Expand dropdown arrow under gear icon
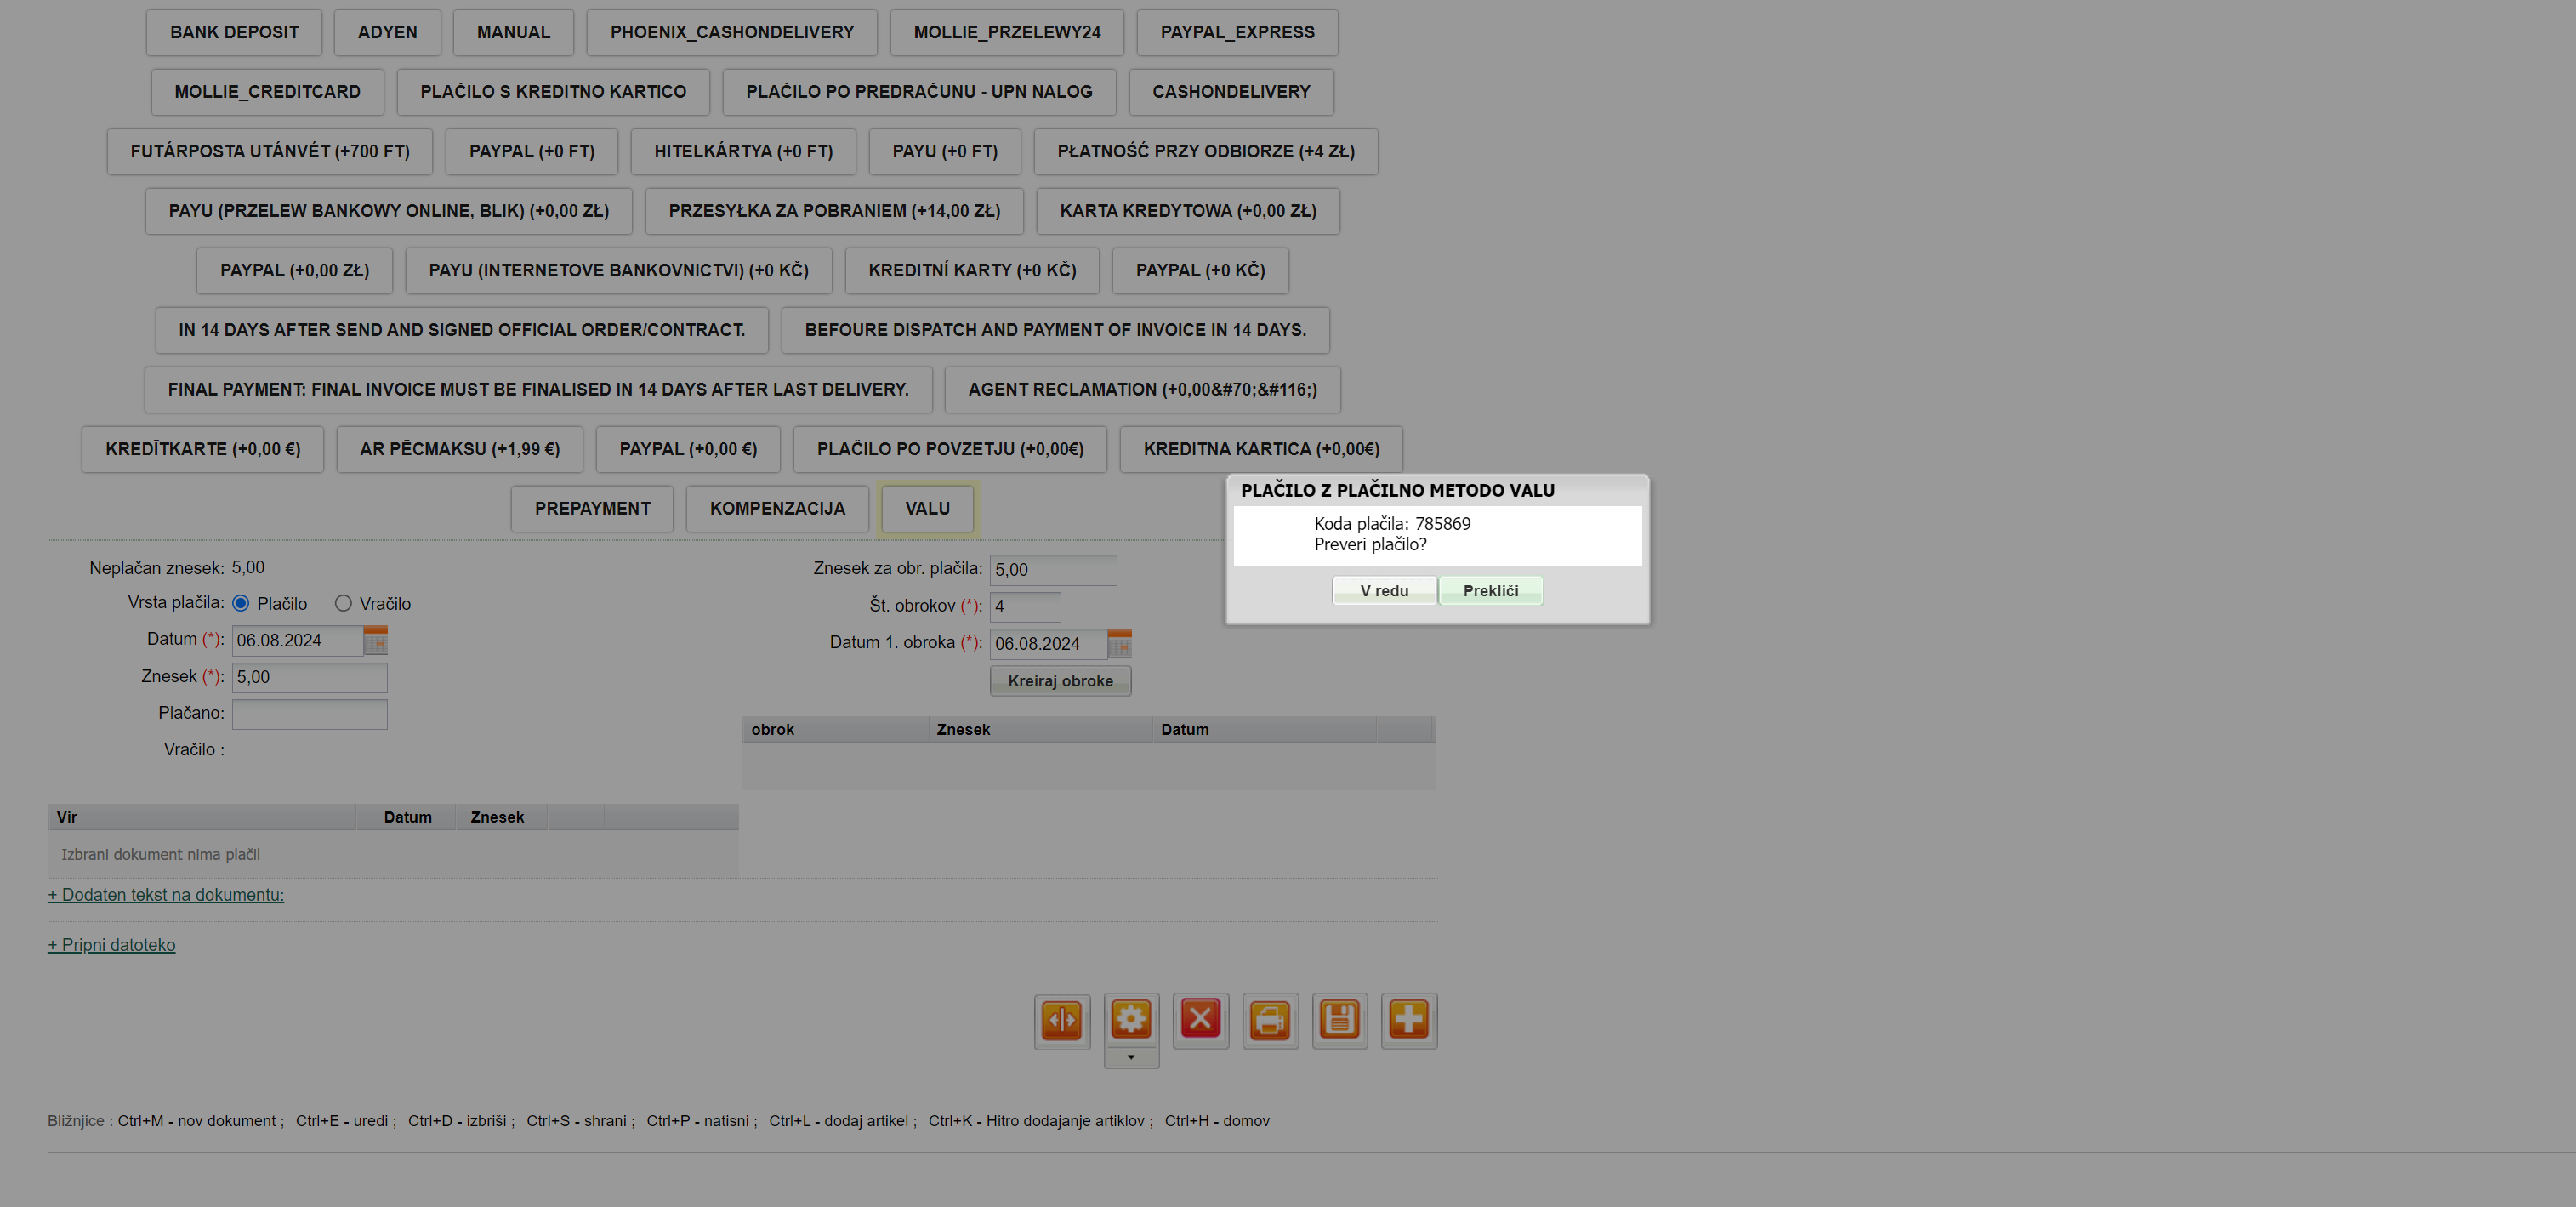This screenshot has height=1207, width=2576. [1131, 1057]
